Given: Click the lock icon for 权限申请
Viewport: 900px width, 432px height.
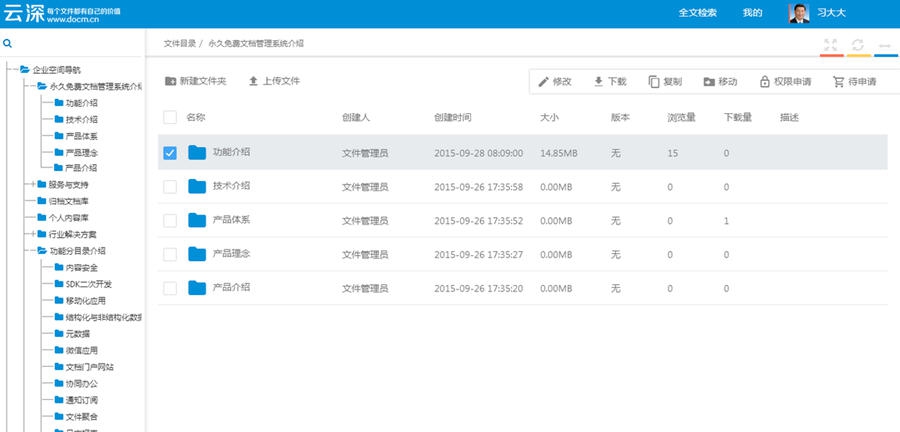Looking at the screenshot, I should coord(765,81).
